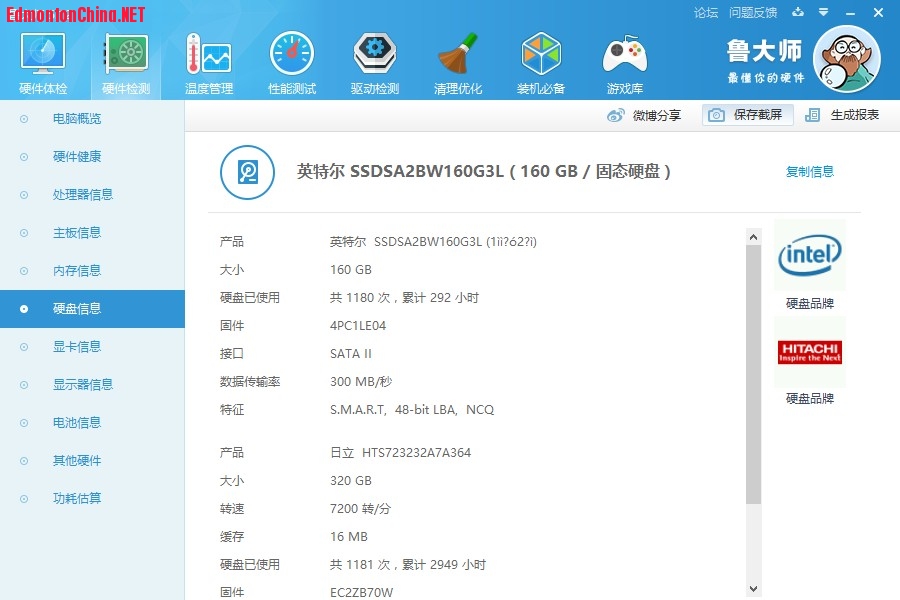The width and height of the screenshot is (900, 600).
Task: Open 驱动检测 driver detection
Action: [x=375, y=63]
